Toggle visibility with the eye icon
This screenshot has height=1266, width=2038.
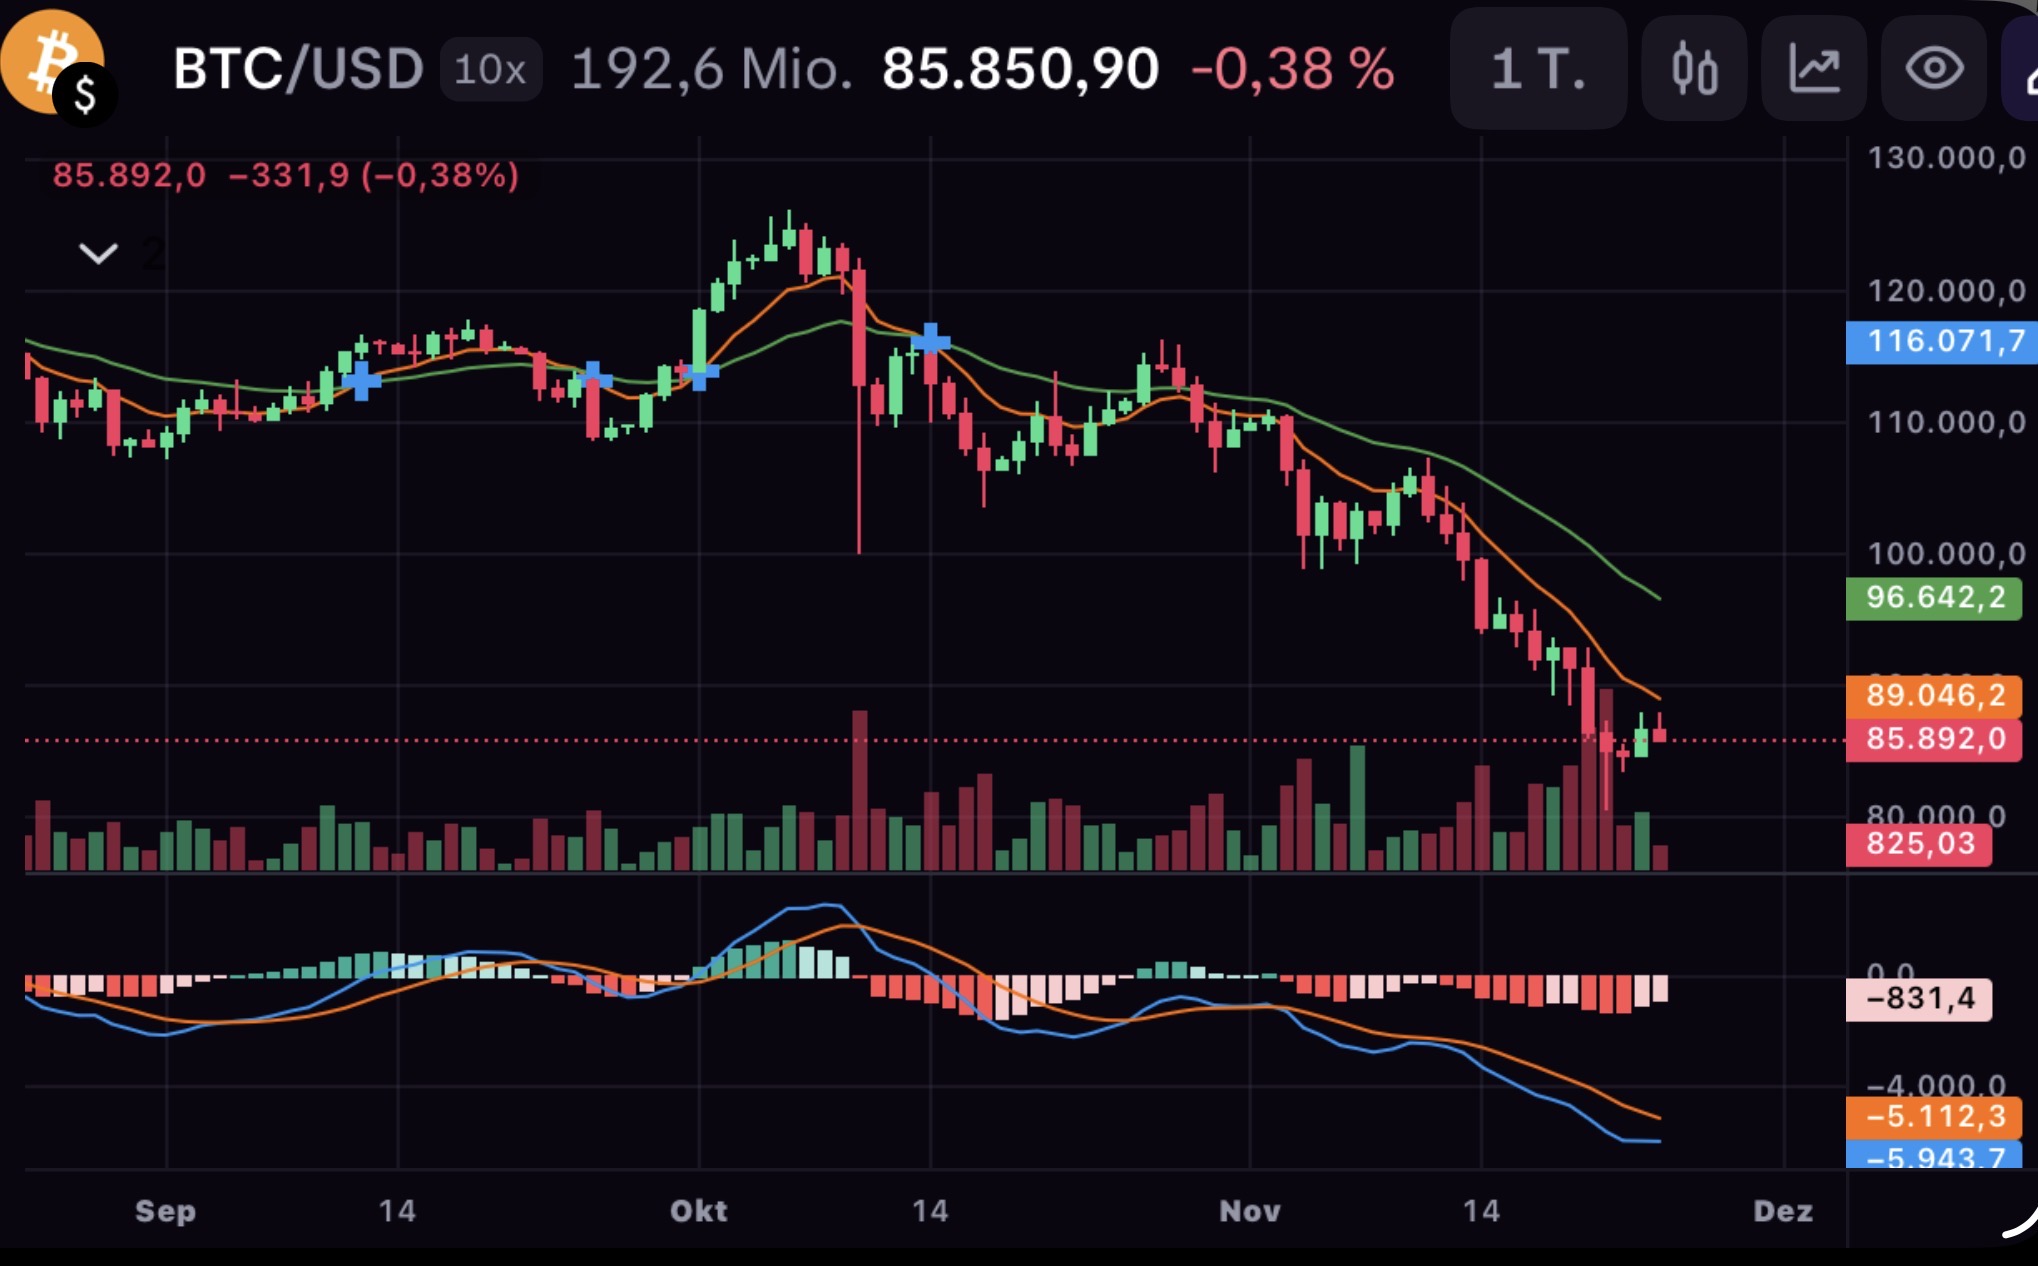click(x=1933, y=69)
